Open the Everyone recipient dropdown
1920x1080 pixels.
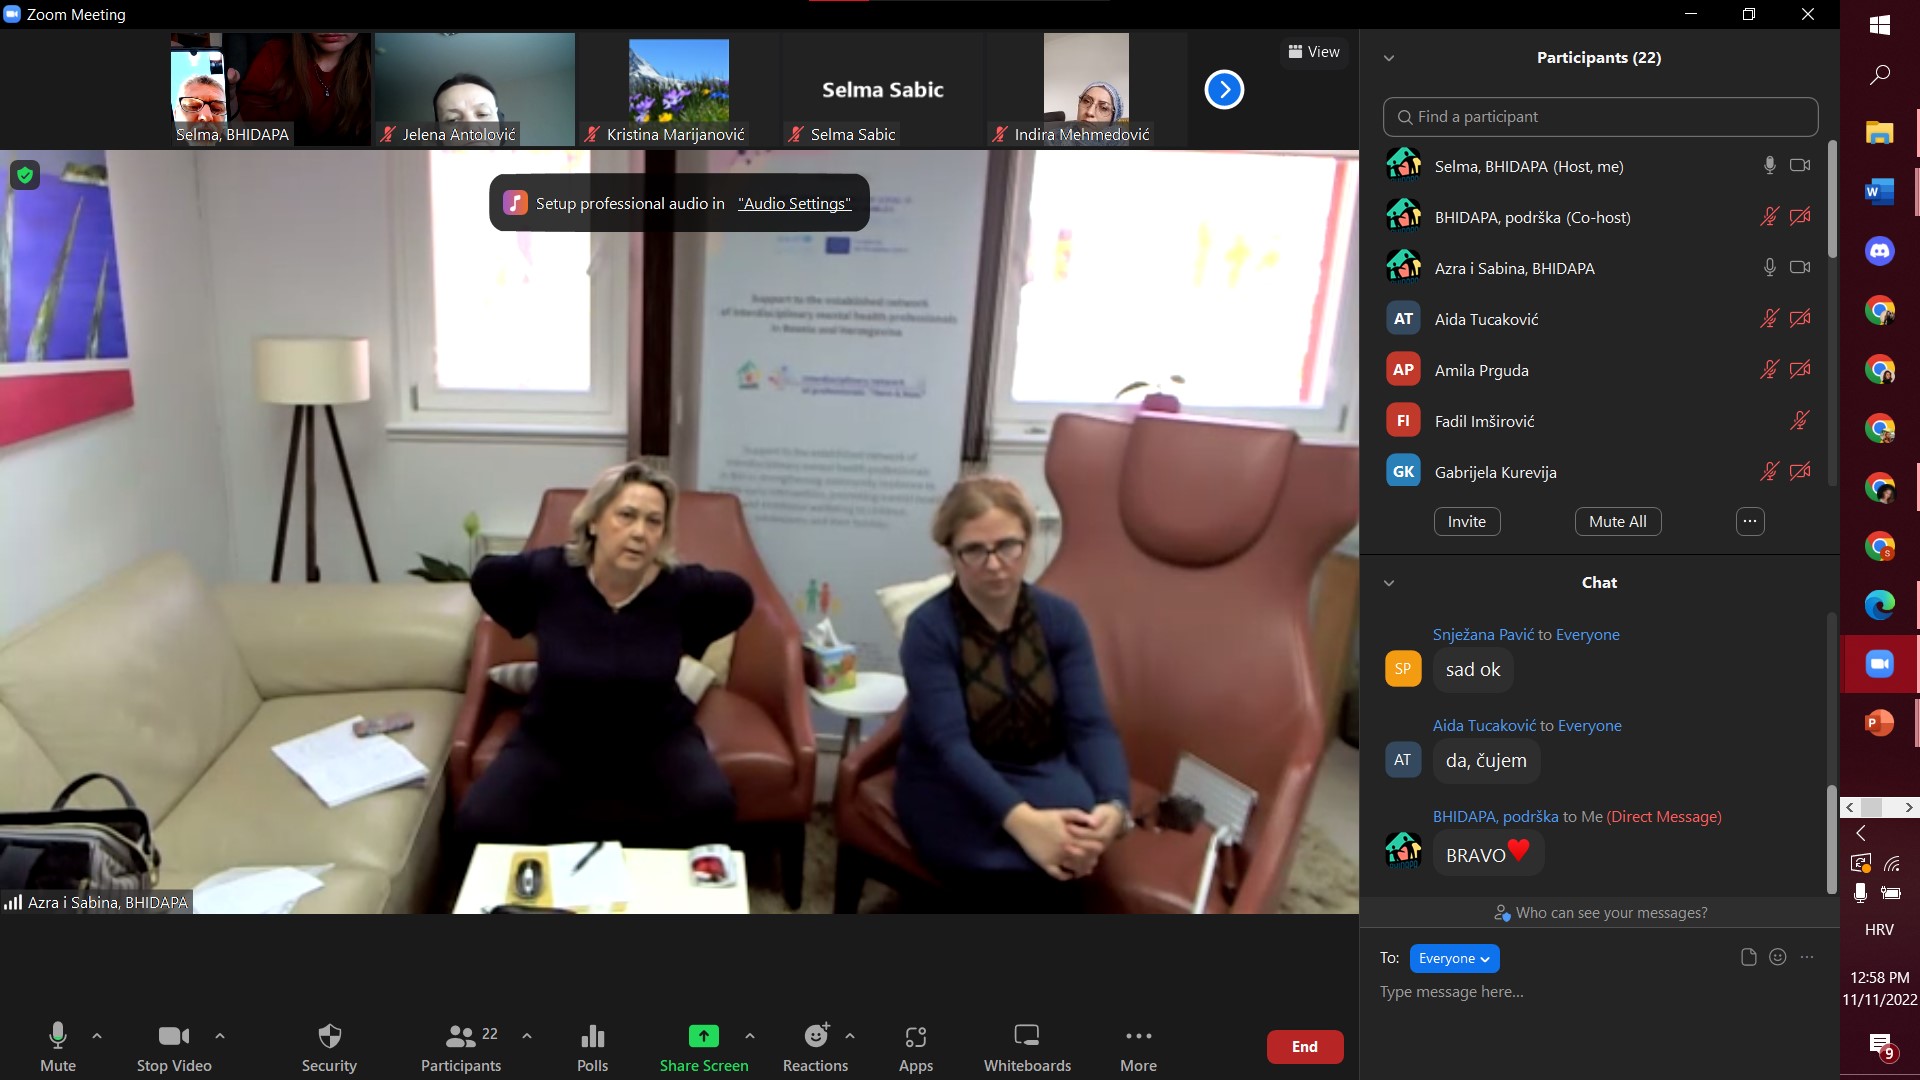tap(1454, 958)
